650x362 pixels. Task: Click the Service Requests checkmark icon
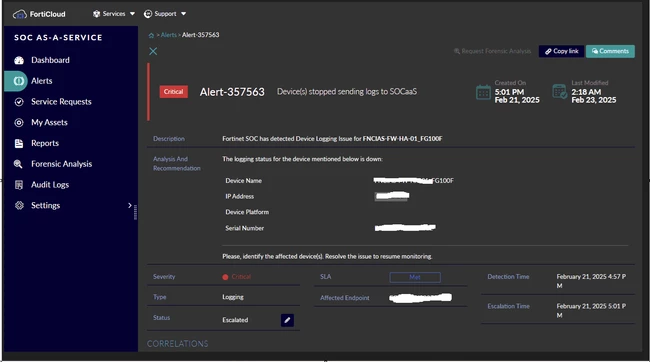click(x=19, y=102)
